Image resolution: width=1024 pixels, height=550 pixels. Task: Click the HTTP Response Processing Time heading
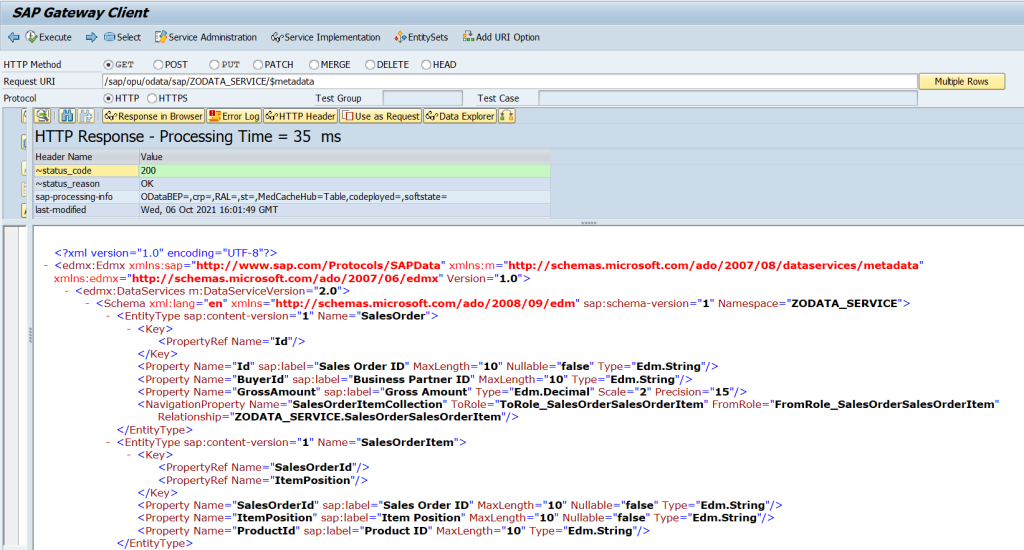point(188,137)
